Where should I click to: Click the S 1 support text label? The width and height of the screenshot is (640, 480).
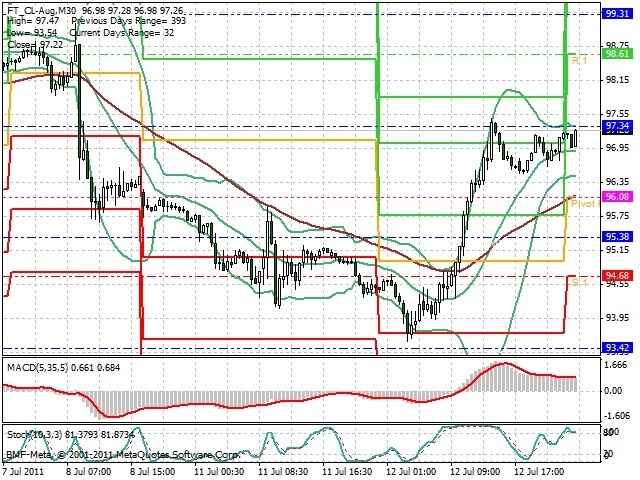click(x=580, y=282)
